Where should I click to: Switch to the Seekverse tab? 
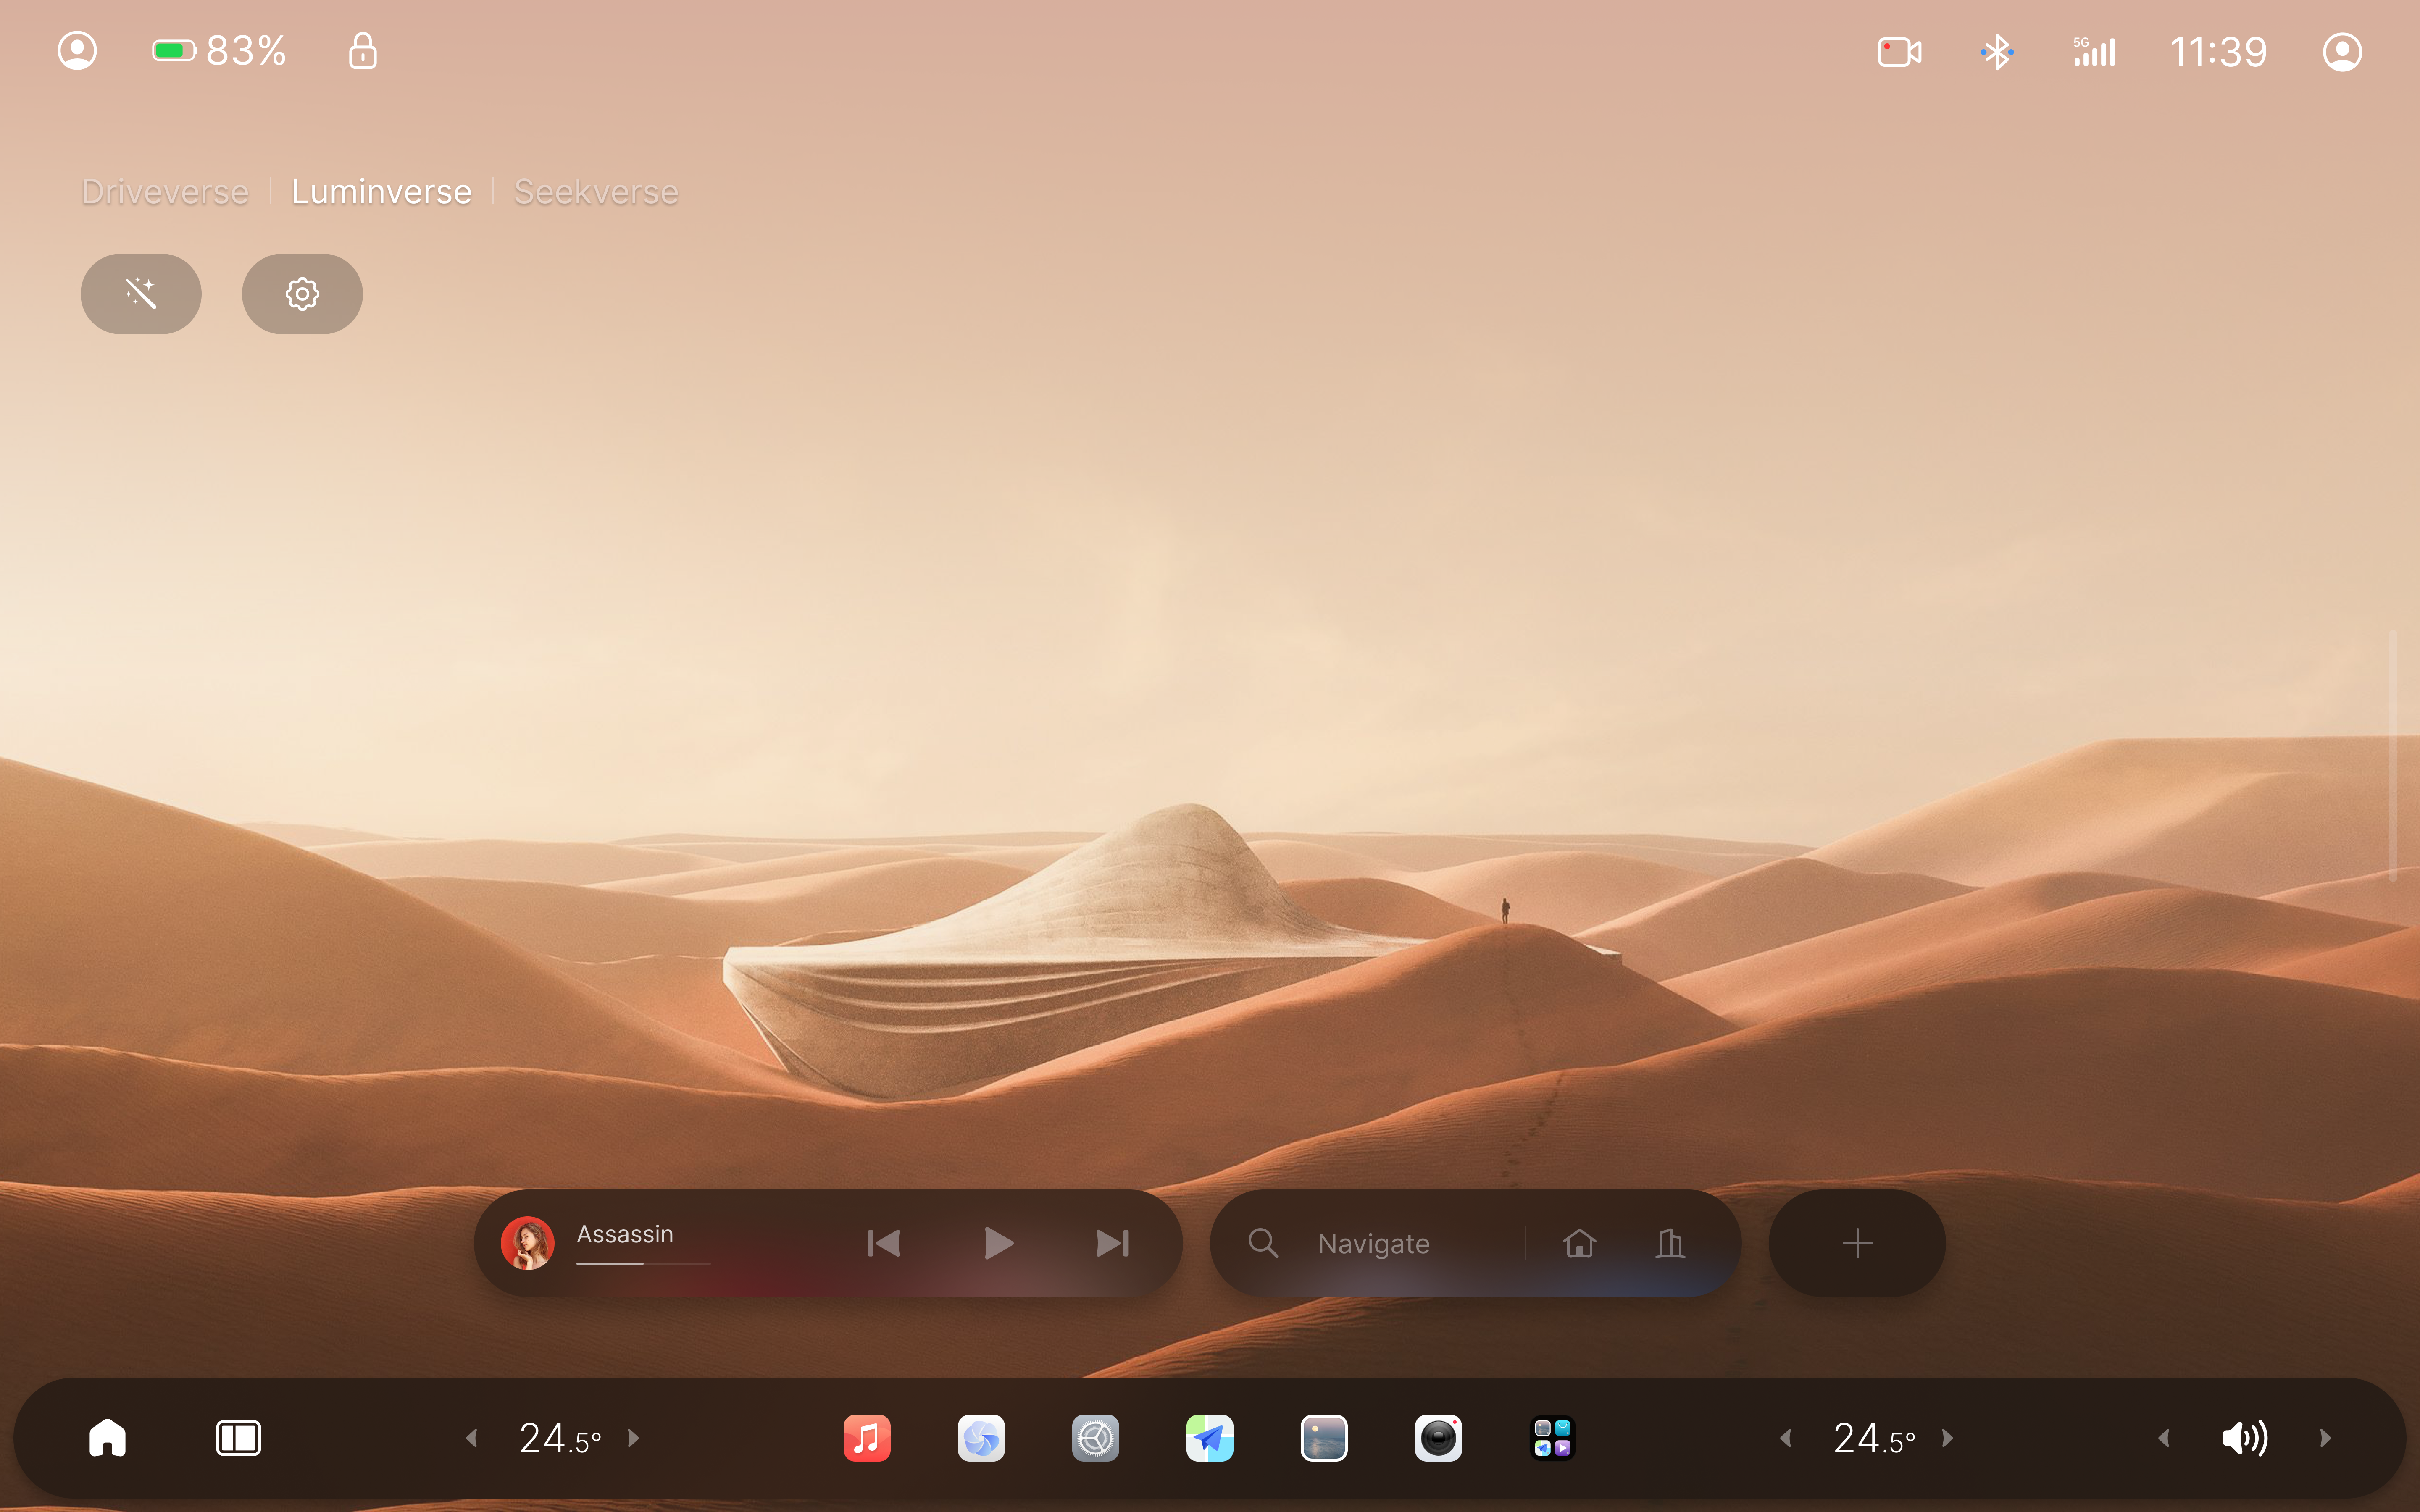[596, 191]
